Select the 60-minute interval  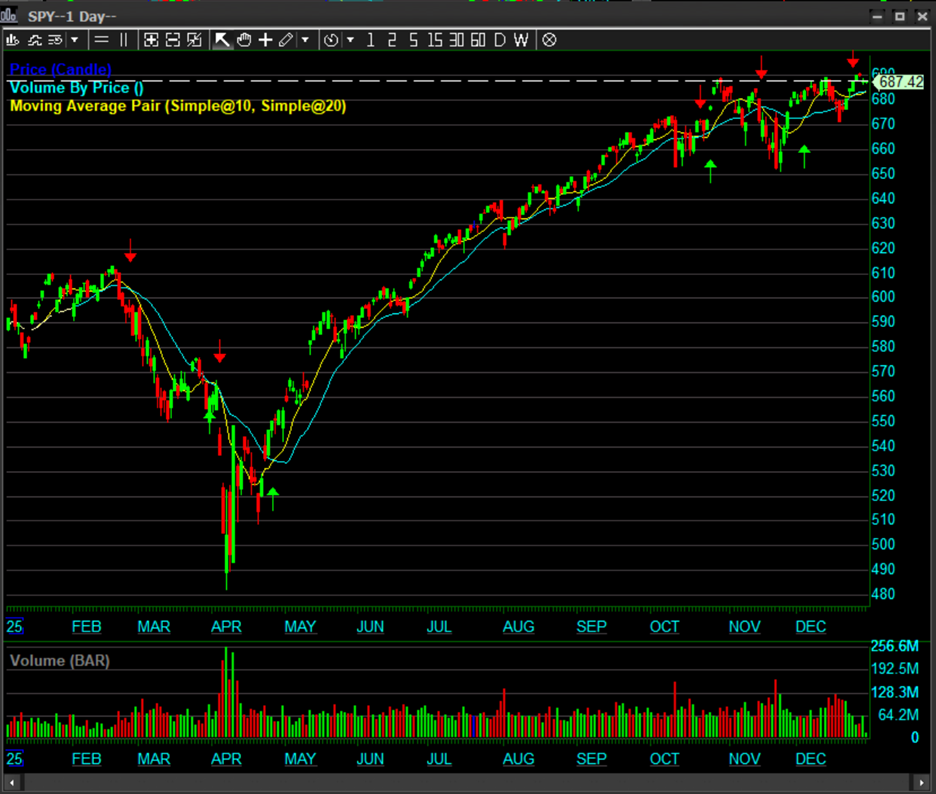478,40
